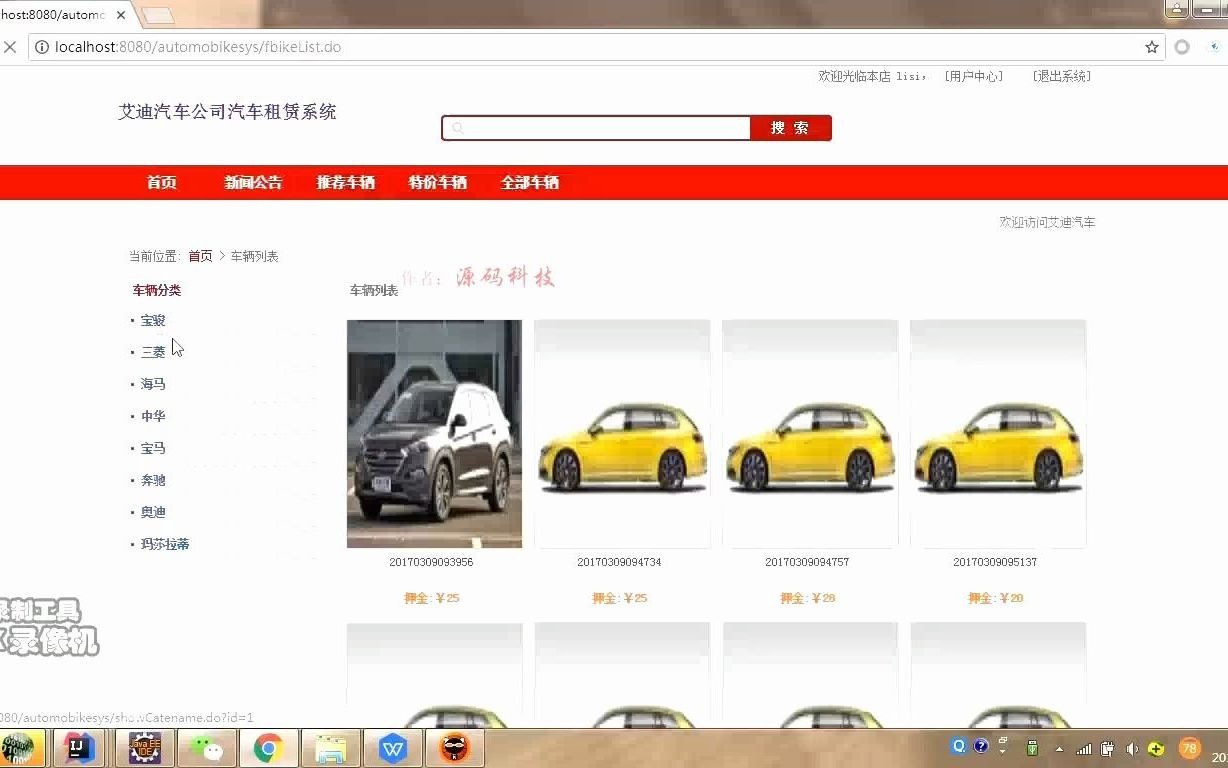This screenshot has height=768, width=1228.
Task: Click the orange 78 optimization tray icon
Action: coord(1191,747)
